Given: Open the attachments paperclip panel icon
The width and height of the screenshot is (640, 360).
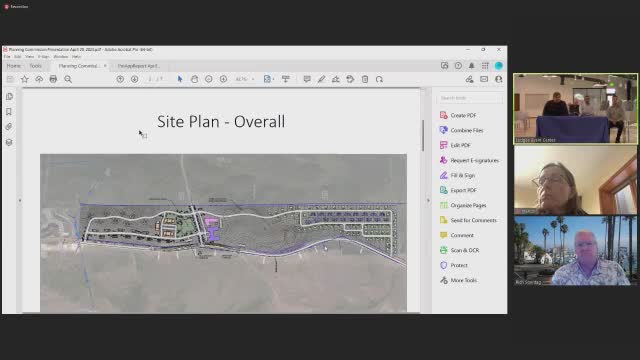Looking at the screenshot, I should click(9, 127).
